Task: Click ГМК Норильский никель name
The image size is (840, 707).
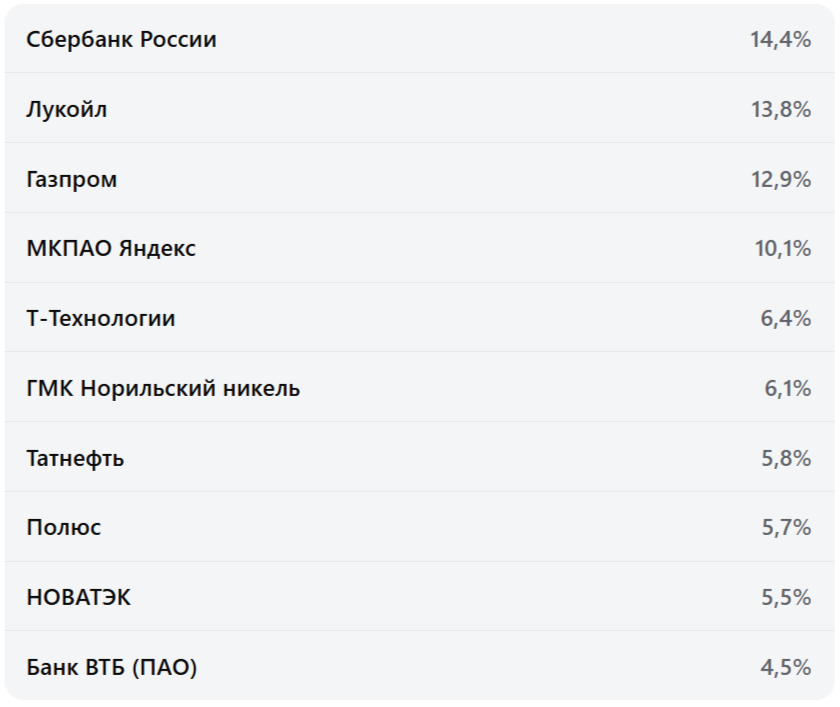Action: click(163, 388)
